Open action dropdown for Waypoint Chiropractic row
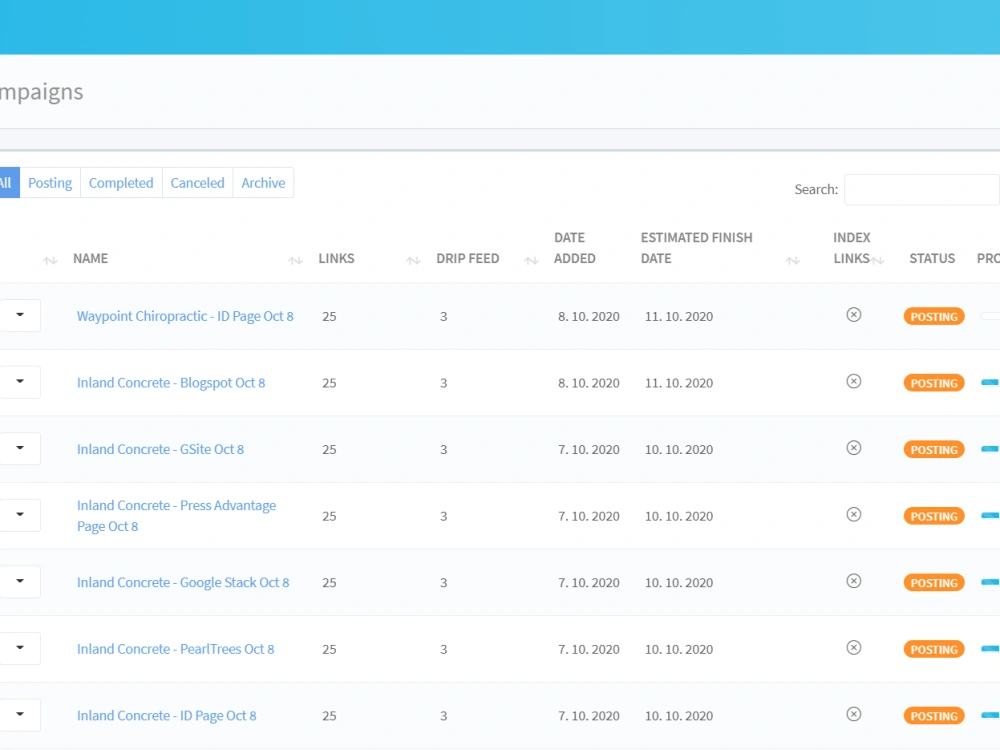1000x750 pixels. coord(20,315)
